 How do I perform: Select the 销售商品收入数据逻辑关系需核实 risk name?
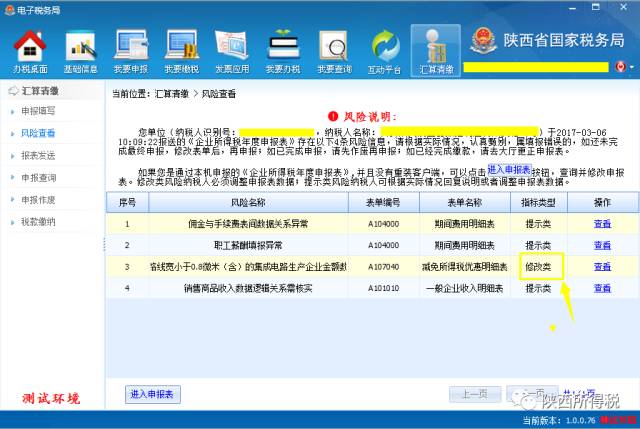[248, 288]
